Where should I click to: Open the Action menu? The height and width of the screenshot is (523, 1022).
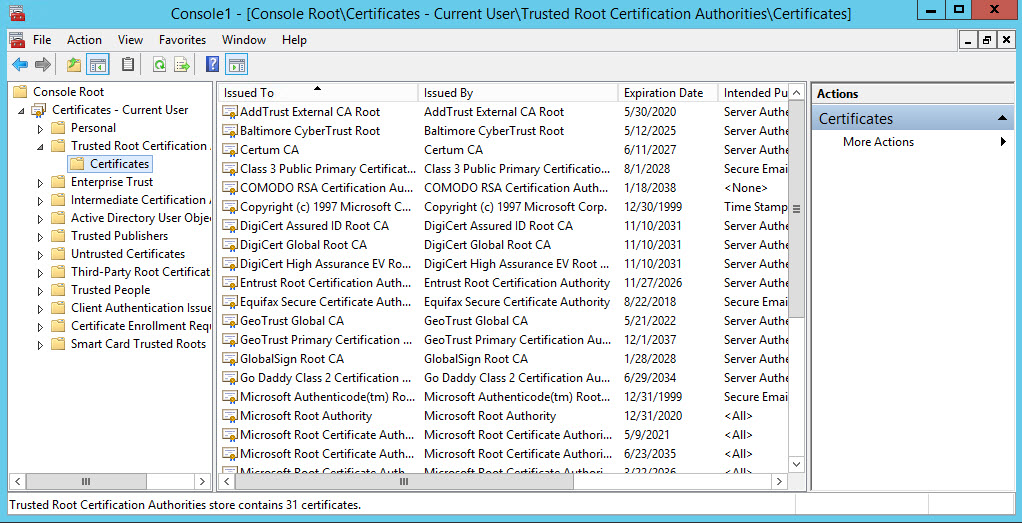coord(84,40)
